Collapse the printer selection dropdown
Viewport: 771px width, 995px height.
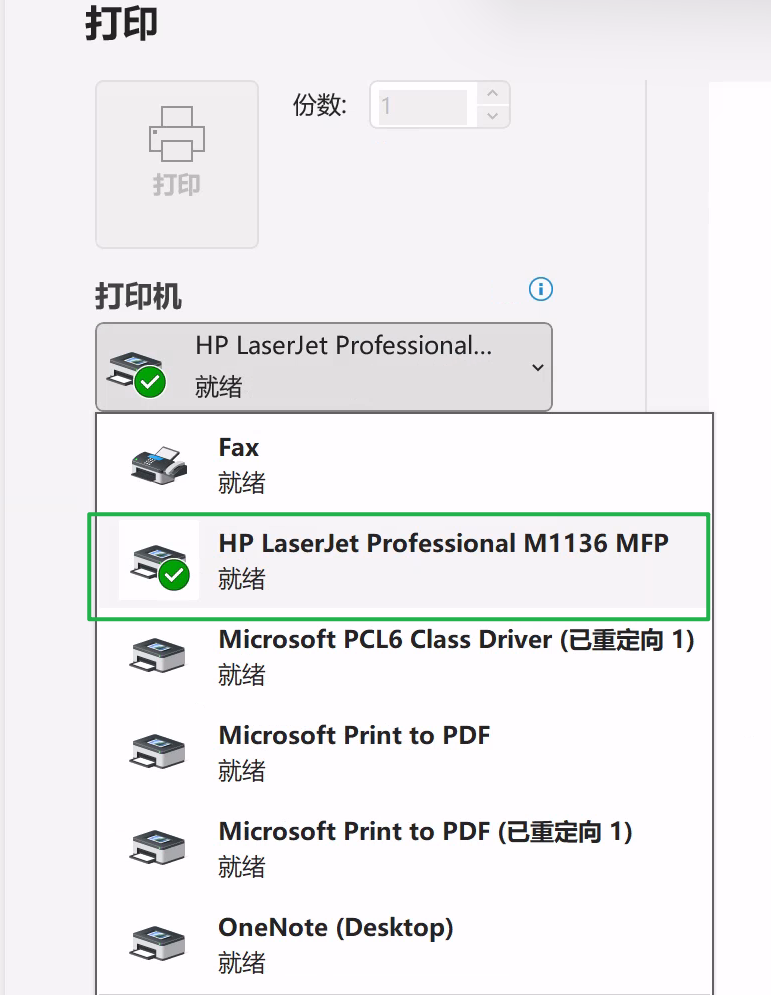(x=323, y=367)
